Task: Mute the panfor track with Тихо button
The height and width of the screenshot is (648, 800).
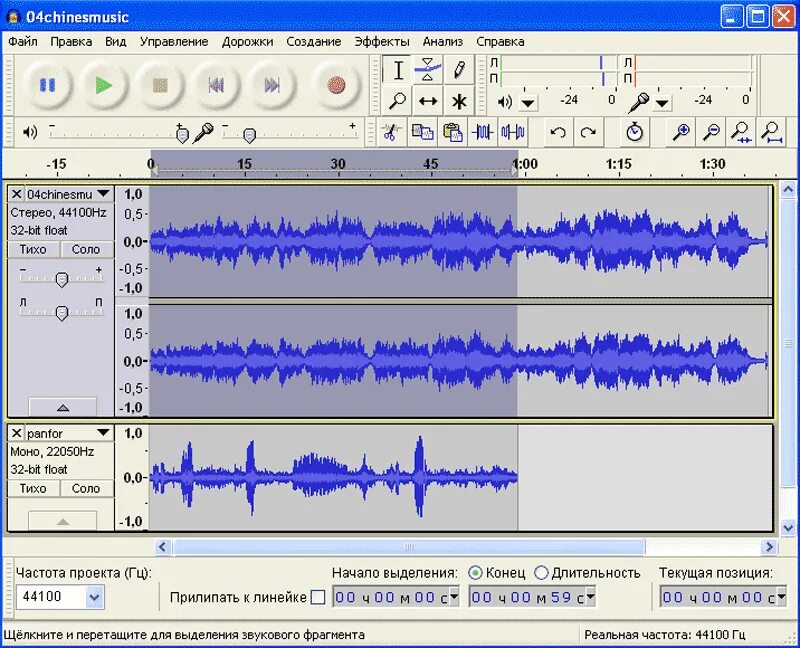Action: pyautogui.click(x=33, y=488)
